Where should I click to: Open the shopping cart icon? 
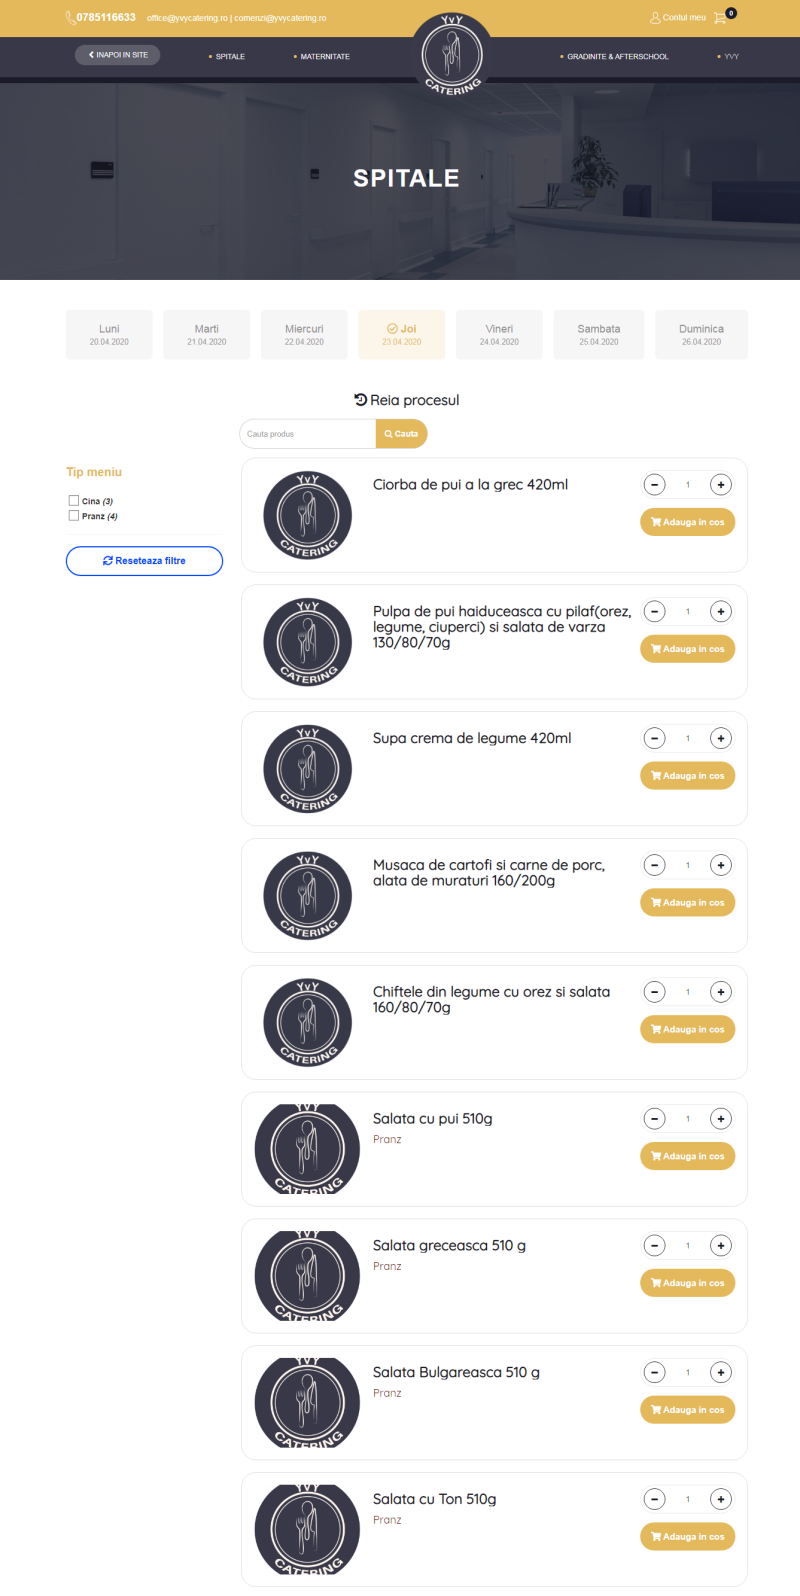[720, 17]
